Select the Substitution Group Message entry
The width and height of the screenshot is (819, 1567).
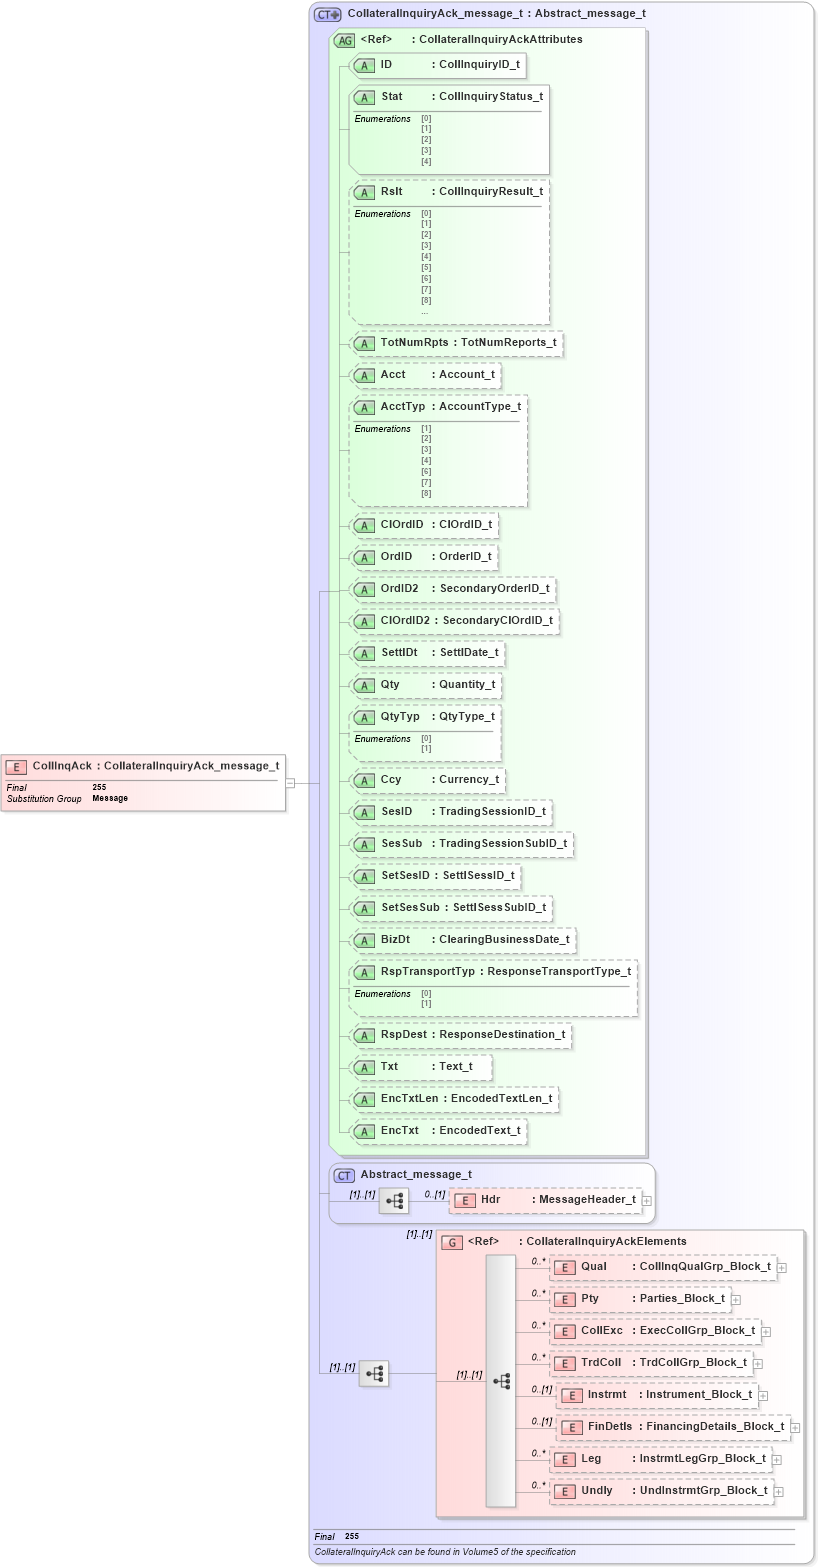pos(108,798)
